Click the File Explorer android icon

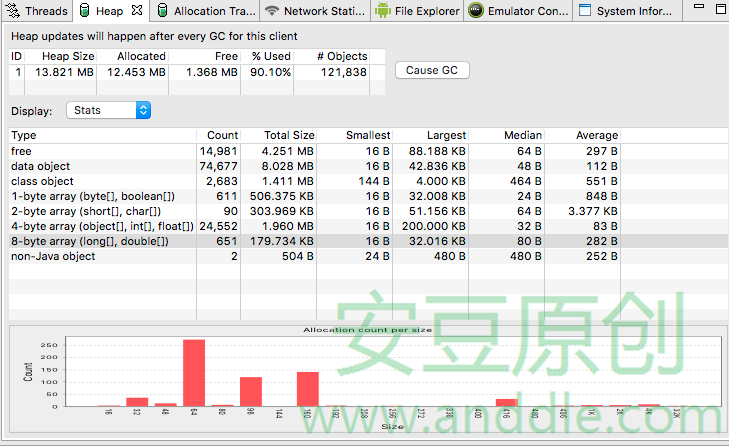383,10
